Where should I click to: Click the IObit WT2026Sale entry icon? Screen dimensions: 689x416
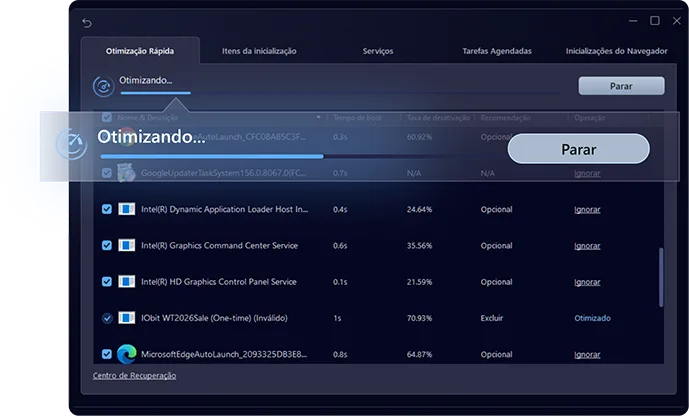tap(127, 318)
